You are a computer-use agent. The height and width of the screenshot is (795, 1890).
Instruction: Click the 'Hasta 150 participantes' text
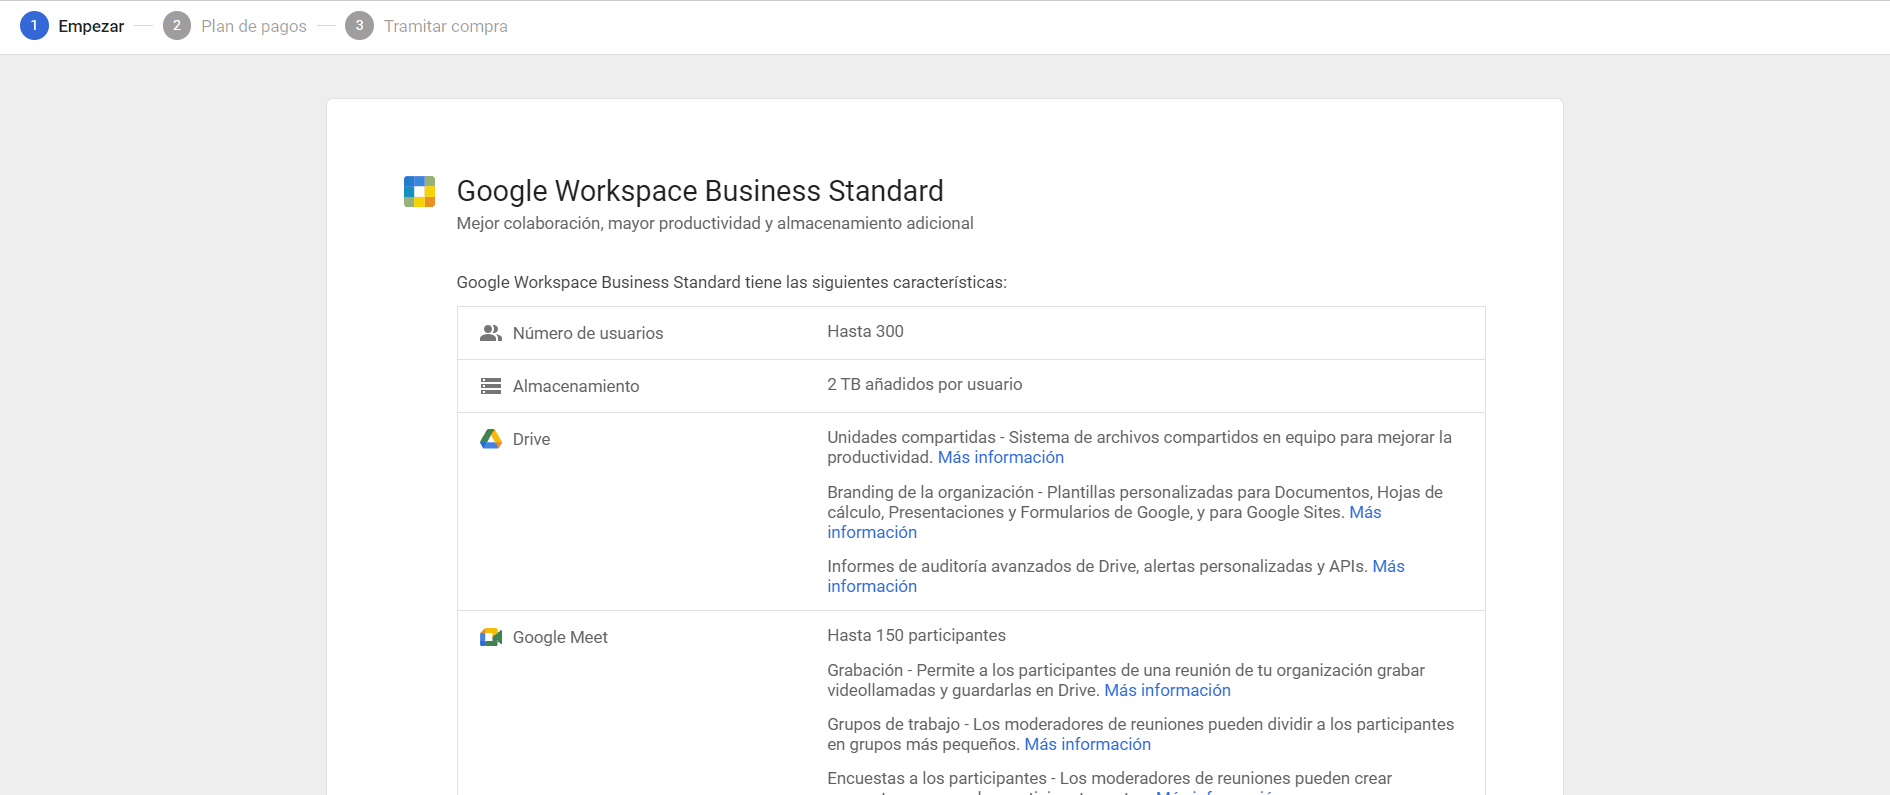click(916, 635)
